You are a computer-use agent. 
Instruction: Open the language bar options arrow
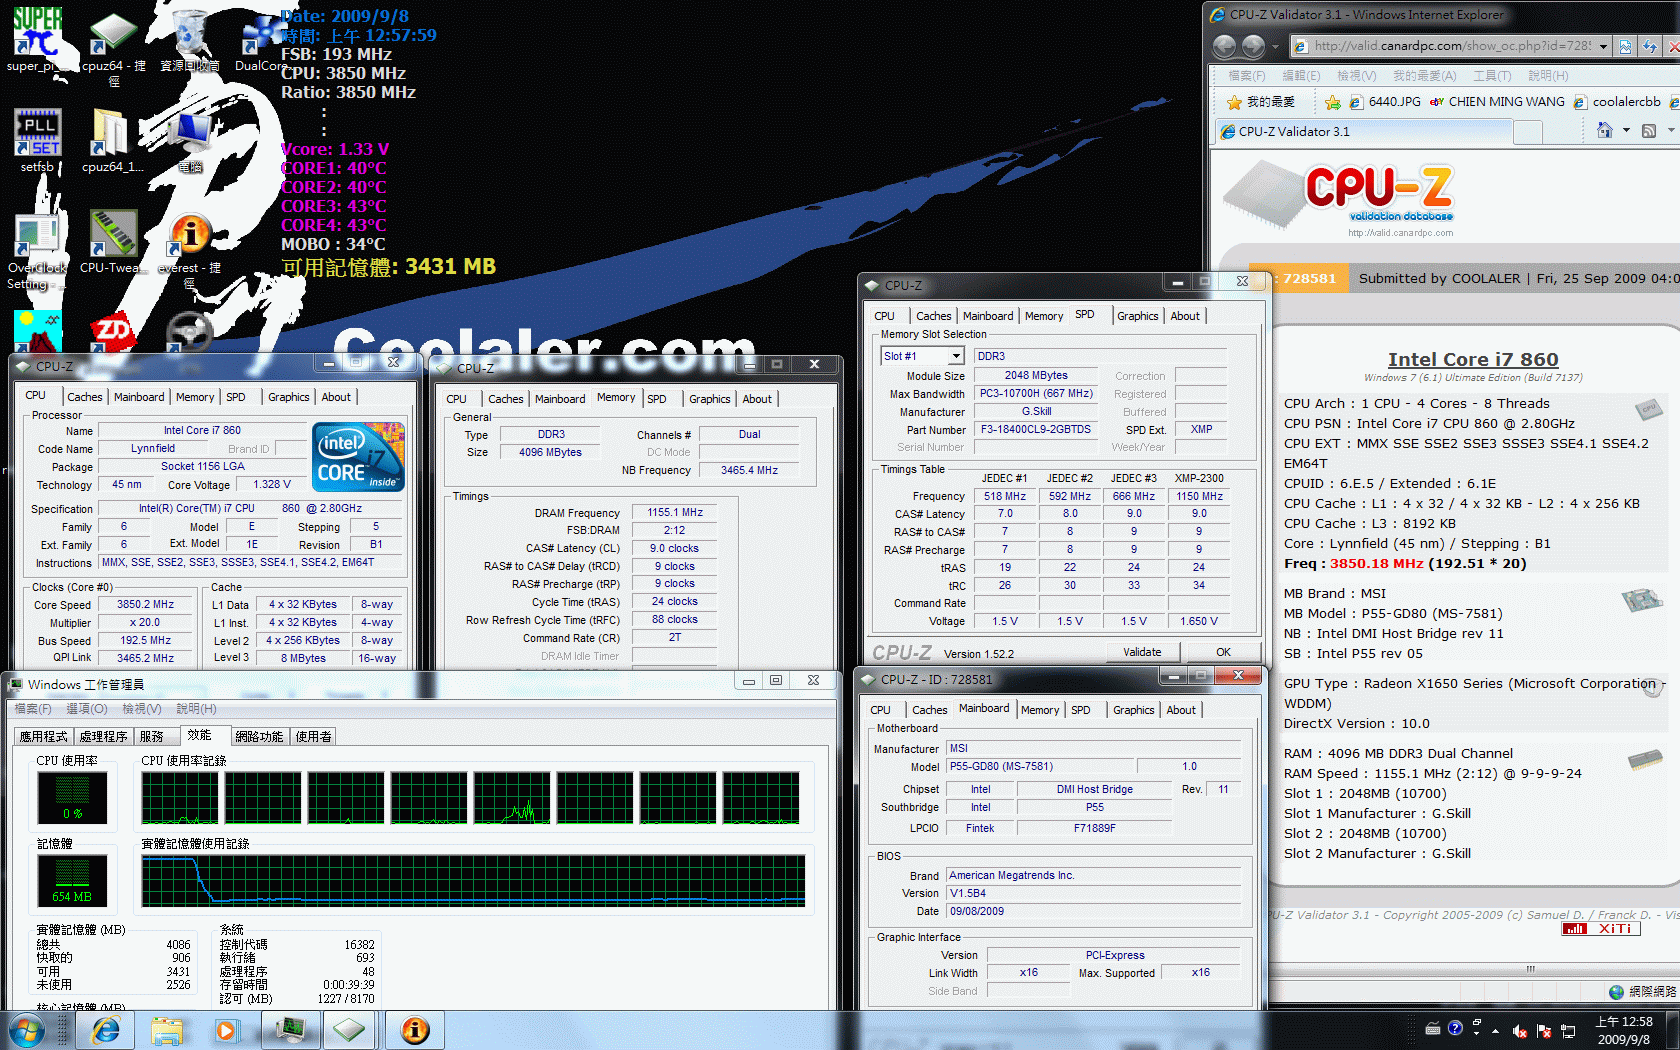1476,1033
